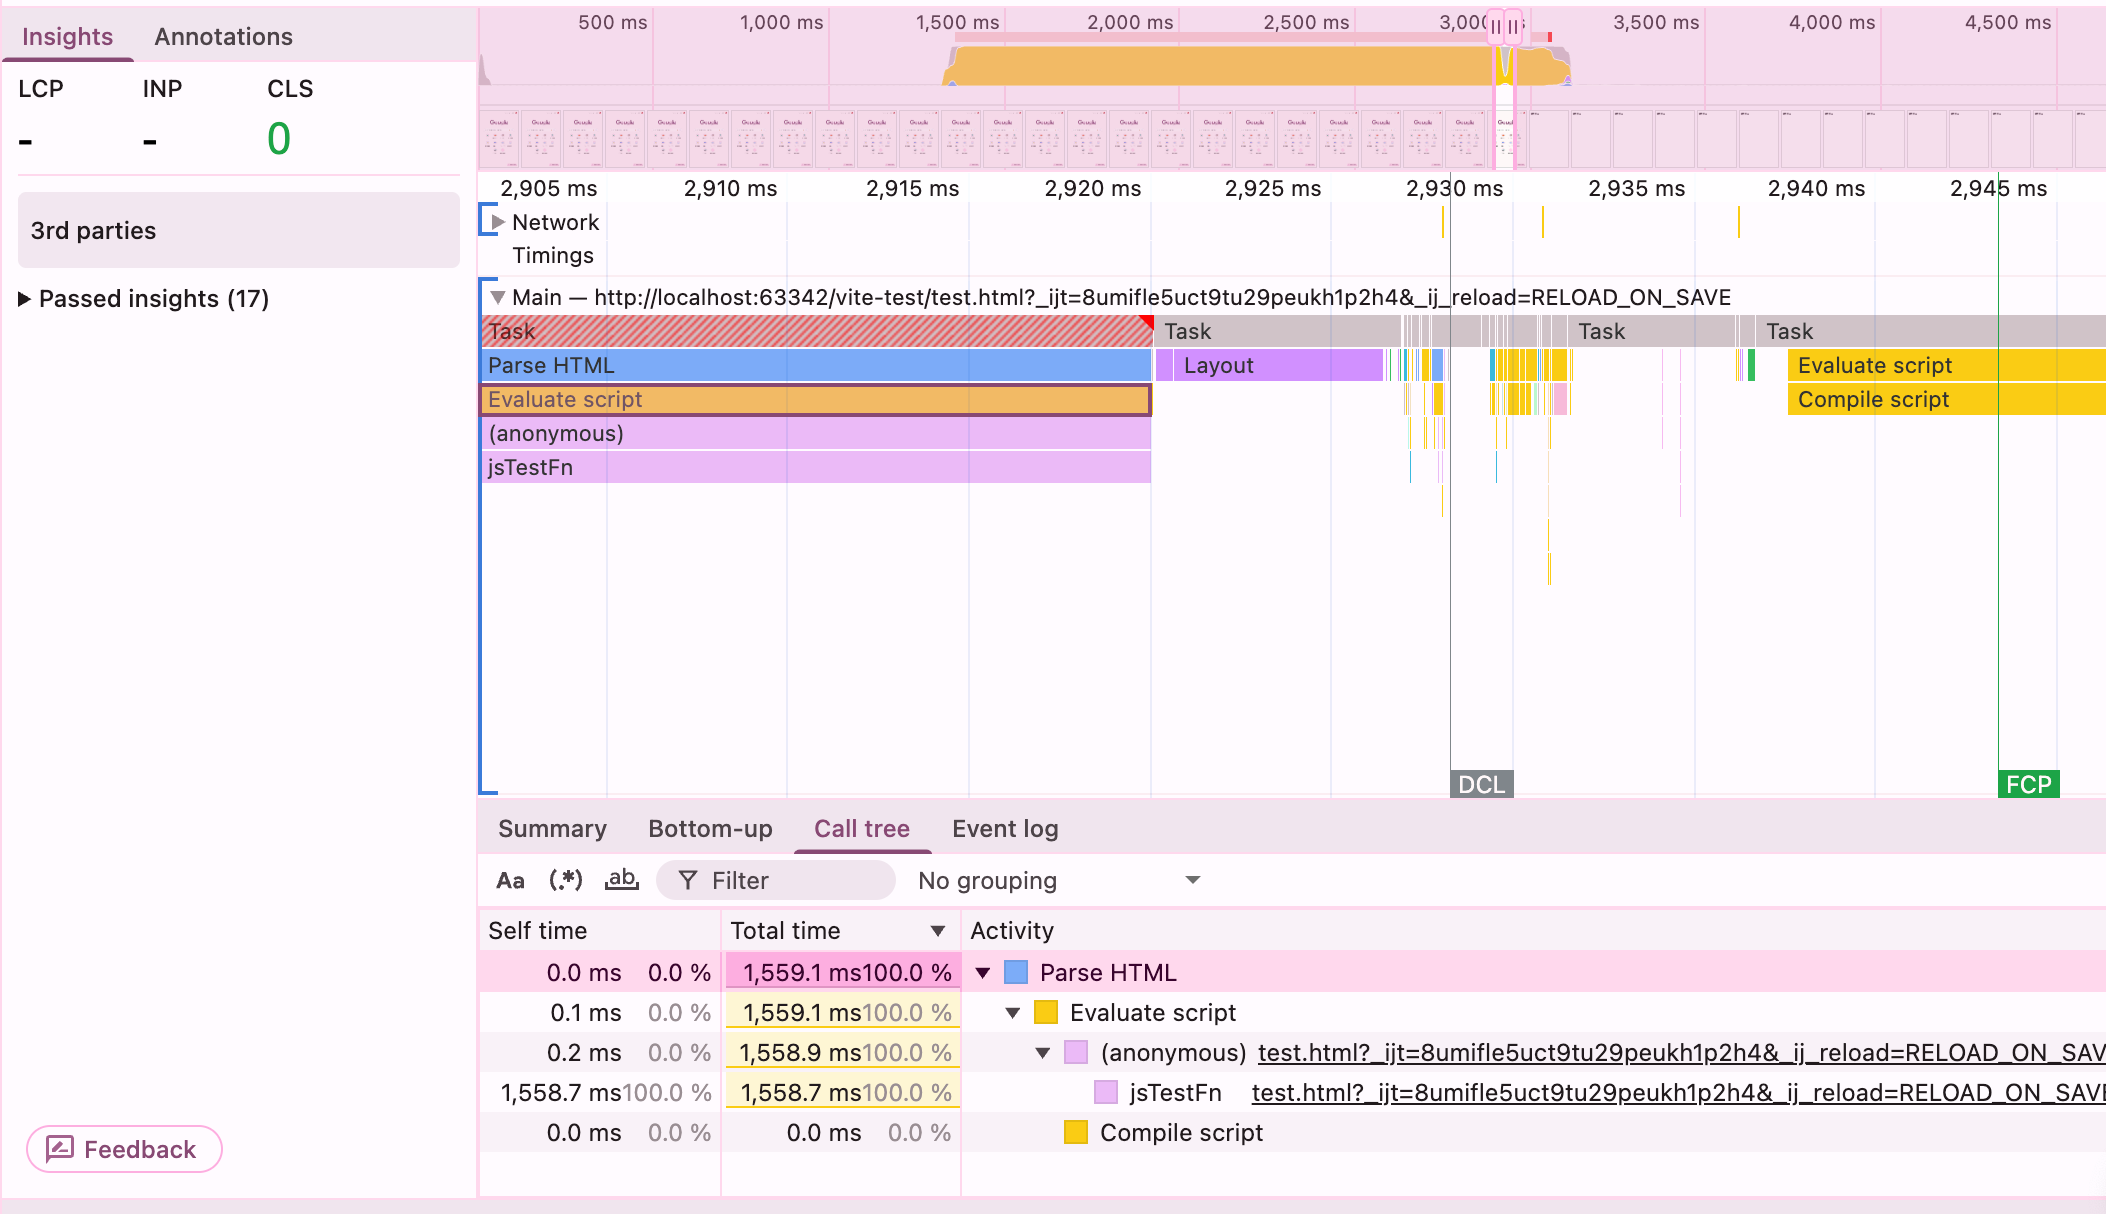
Task: Open the No grouping dropdown
Action: (x=1058, y=880)
